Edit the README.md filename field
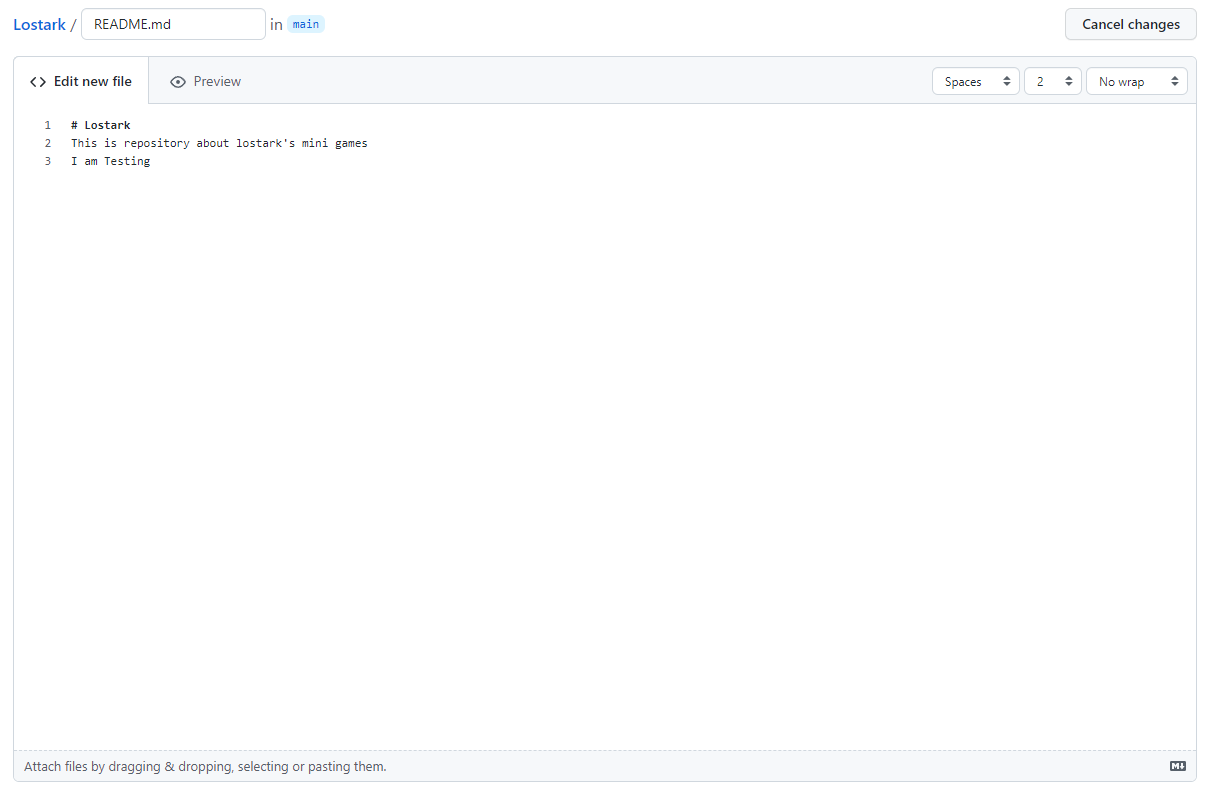The image size is (1214, 791). click(x=173, y=24)
